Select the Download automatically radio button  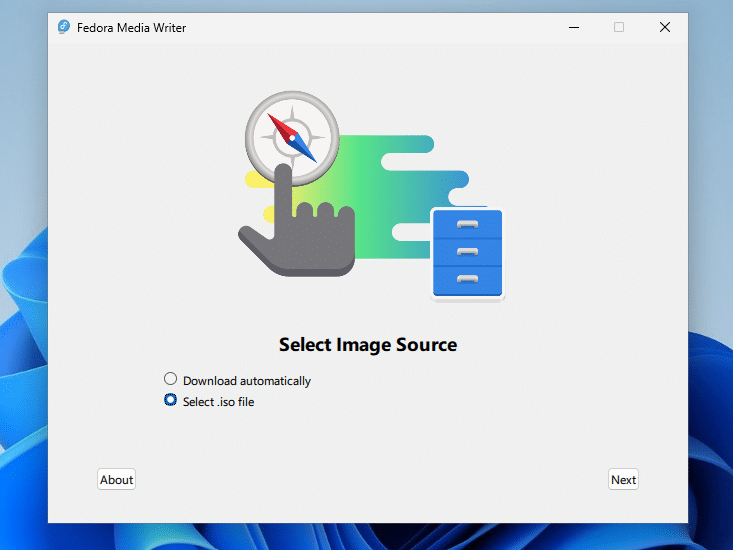171,379
